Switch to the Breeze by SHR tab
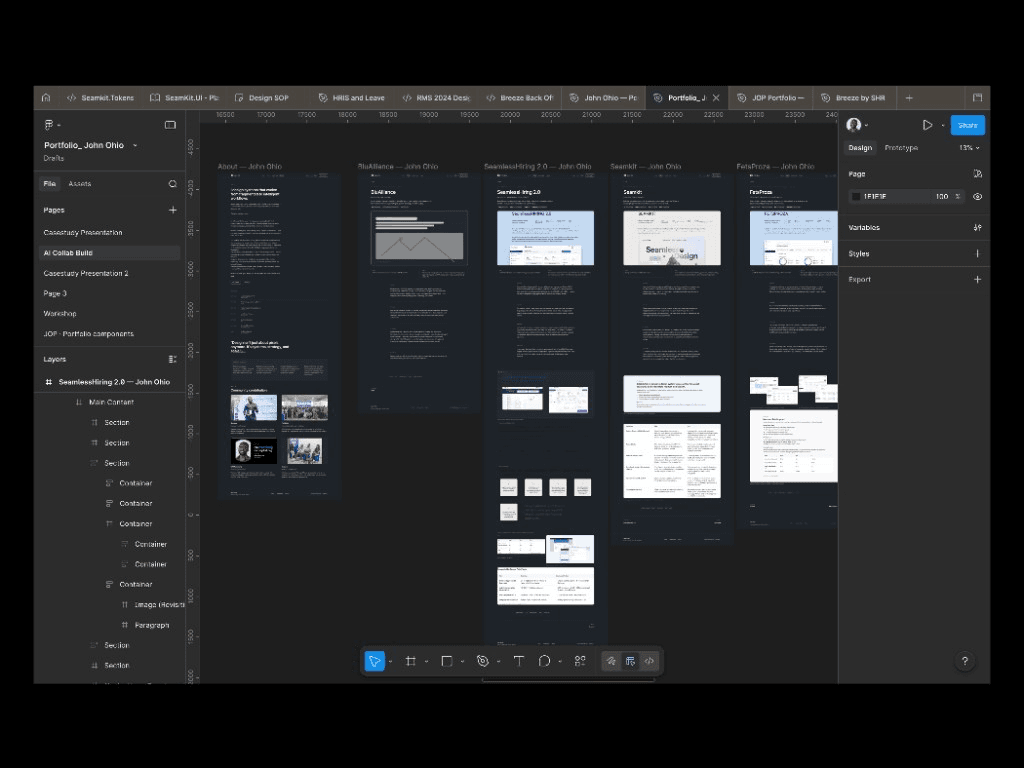 point(854,98)
